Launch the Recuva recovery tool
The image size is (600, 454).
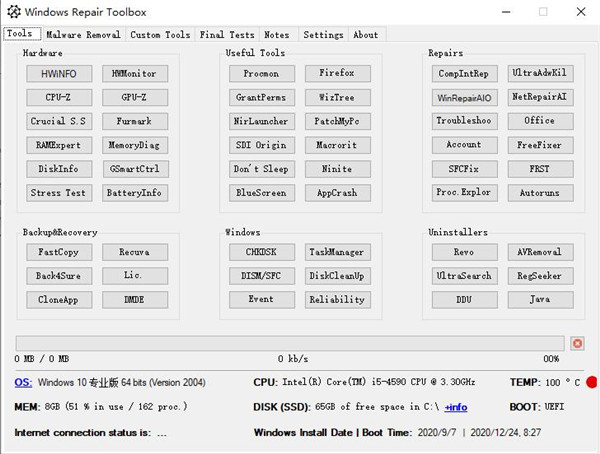(134, 252)
